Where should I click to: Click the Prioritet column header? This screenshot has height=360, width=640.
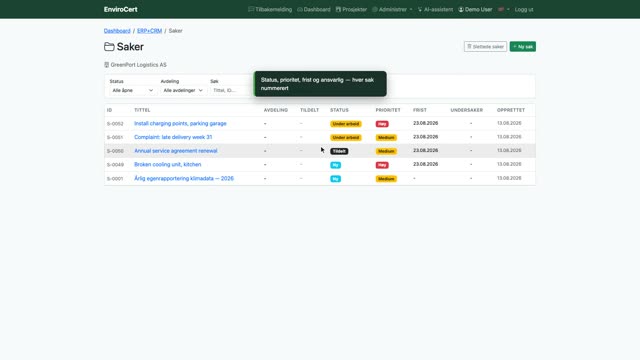388,110
